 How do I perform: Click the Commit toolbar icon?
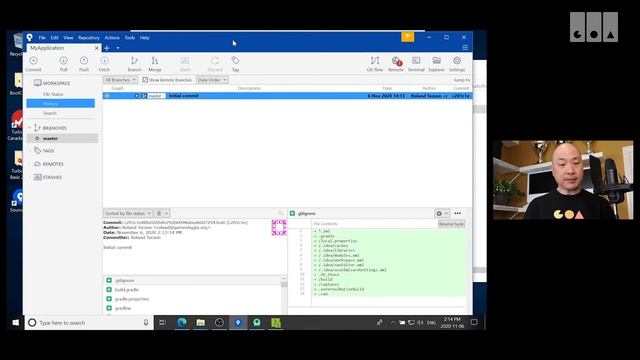33,64
